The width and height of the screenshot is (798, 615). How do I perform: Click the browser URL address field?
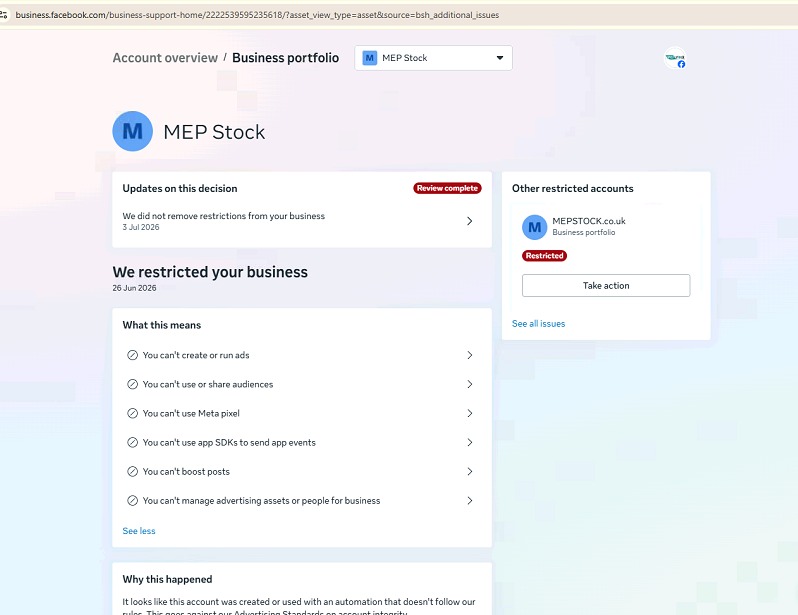tap(257, 15)
